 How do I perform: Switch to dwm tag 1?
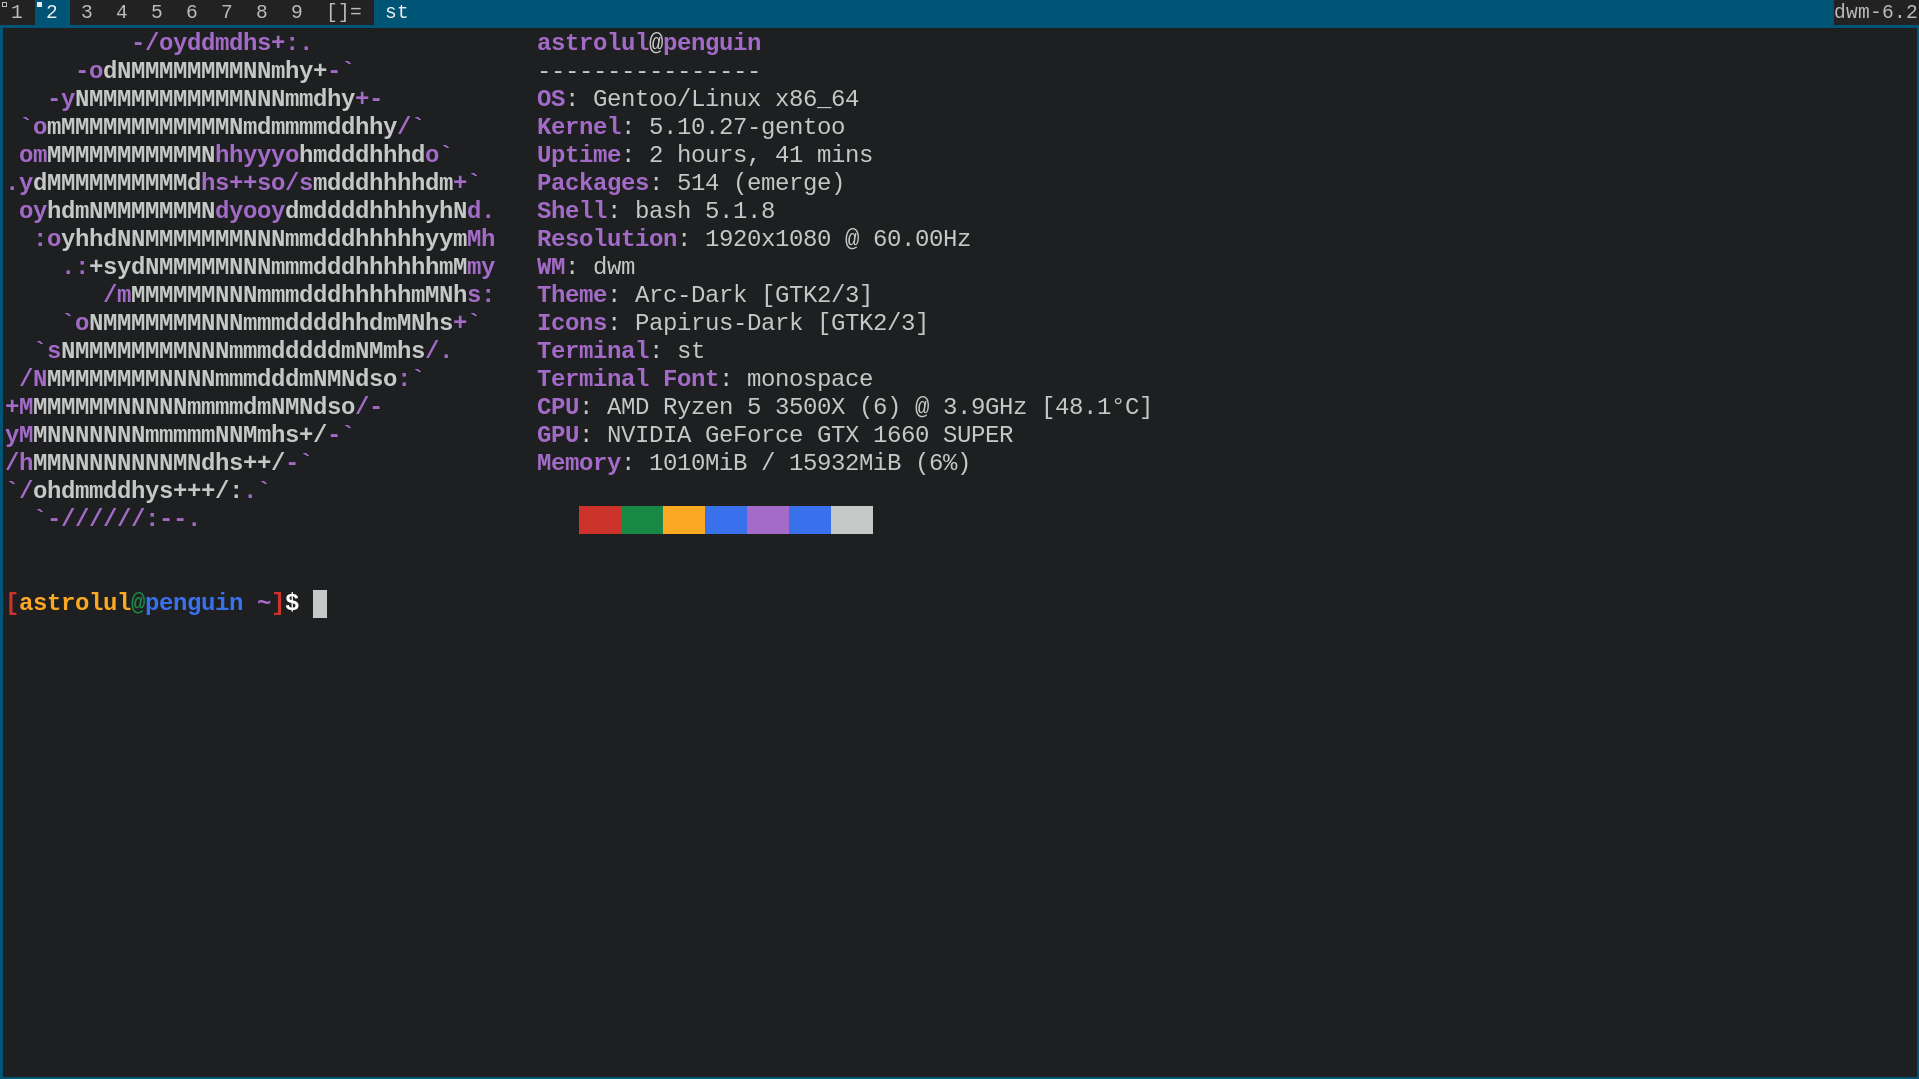point(16,12)
